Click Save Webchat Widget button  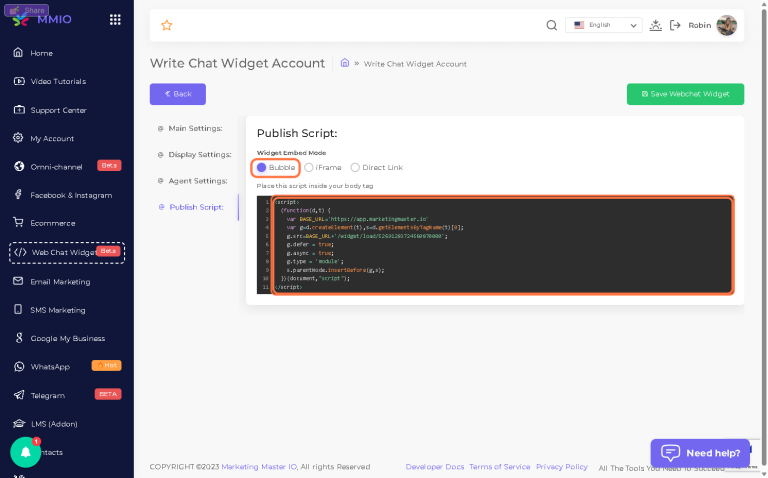click(685, 94)
